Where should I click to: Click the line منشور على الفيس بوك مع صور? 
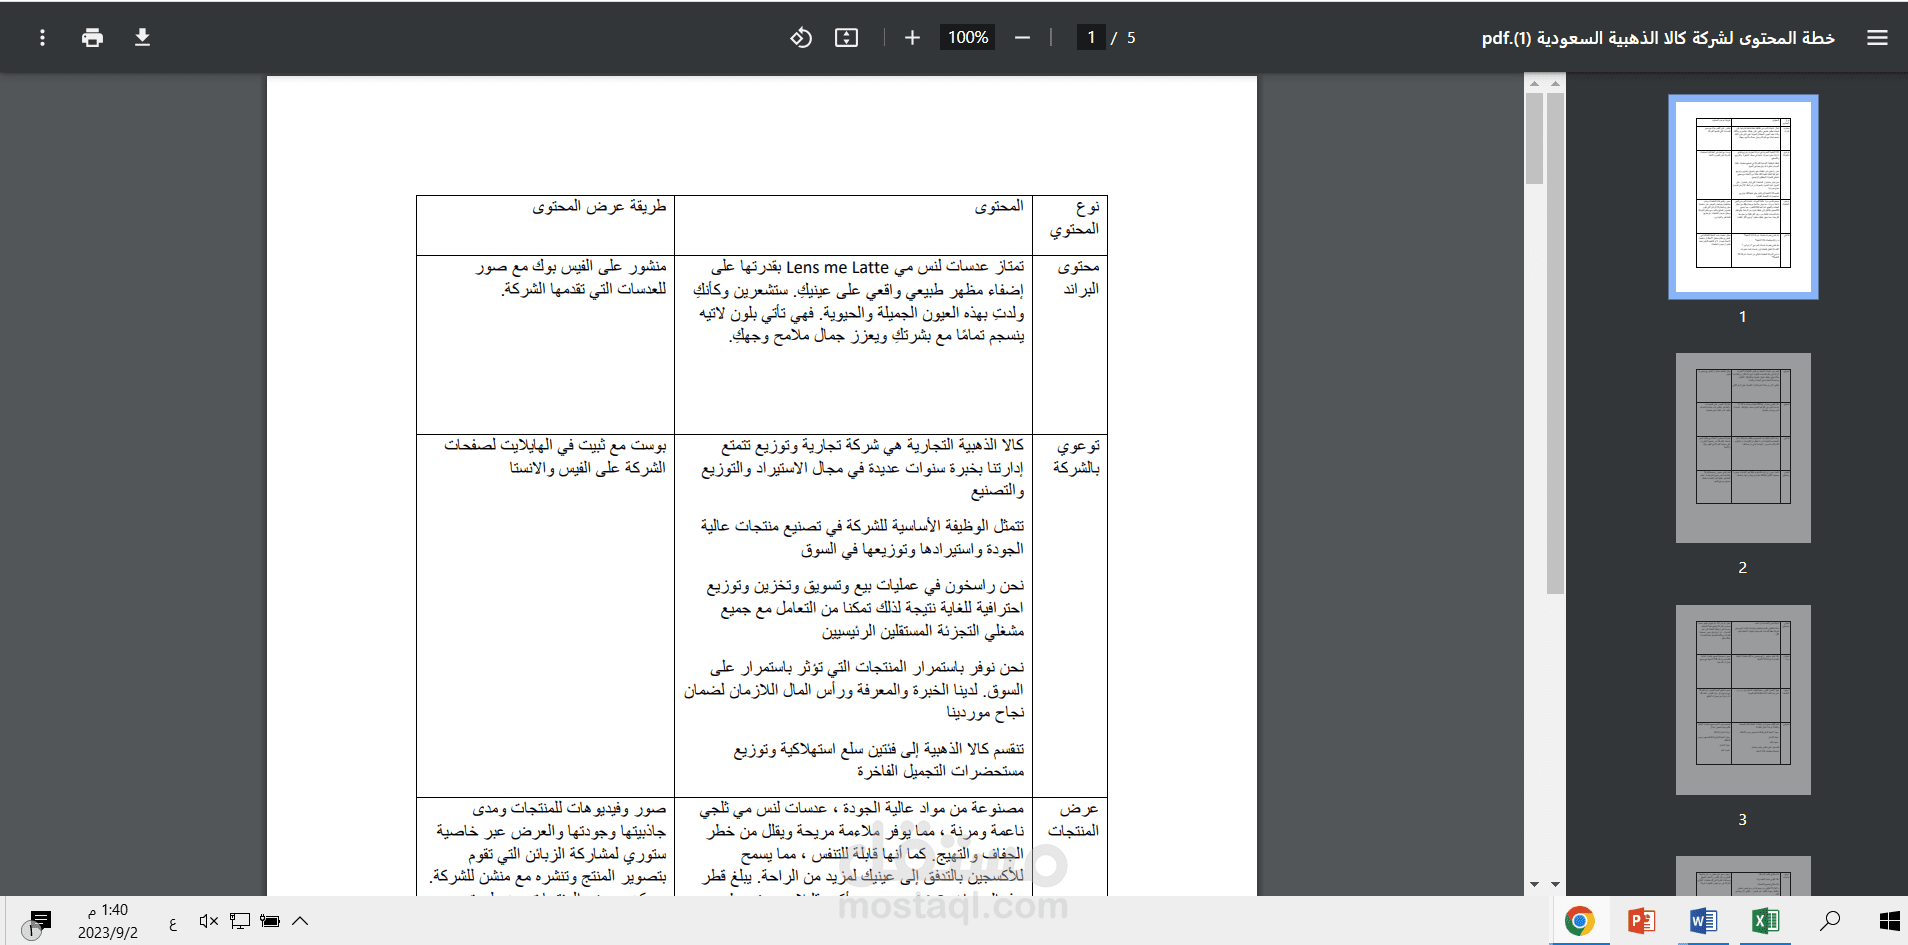tap(570, 266)
